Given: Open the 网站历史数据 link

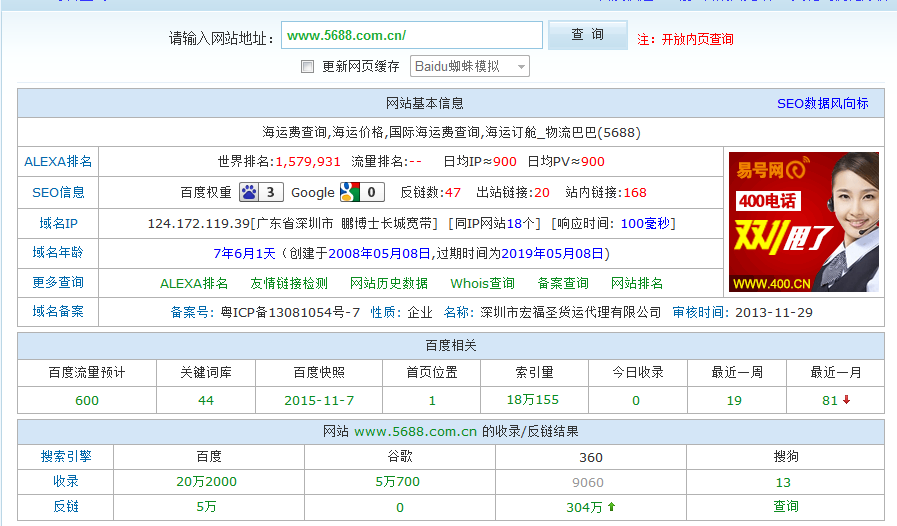Looking at the screenshot, I should click(x=389, y=283).
